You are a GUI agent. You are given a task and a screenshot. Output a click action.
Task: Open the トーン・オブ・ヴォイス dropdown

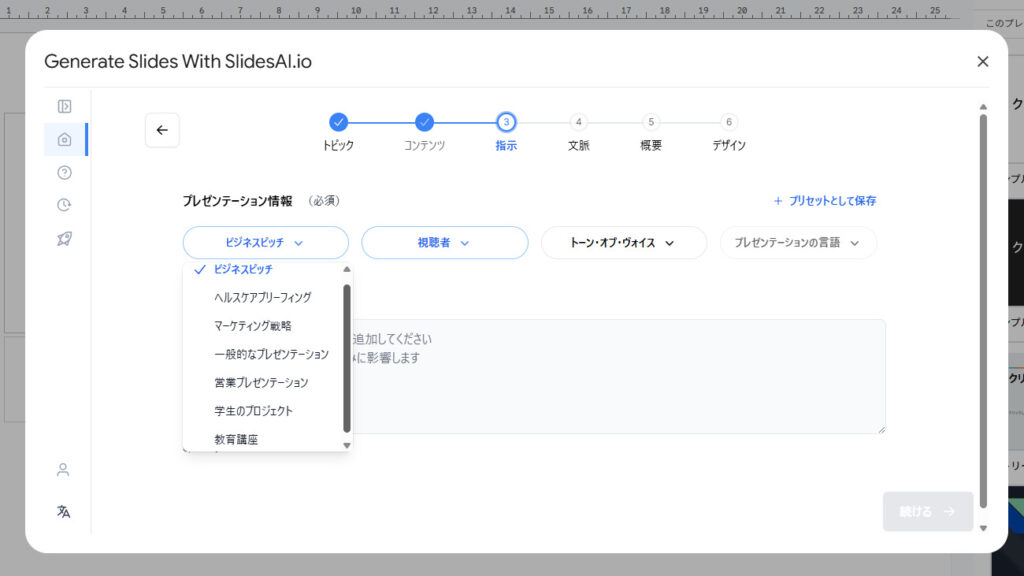pyautogui.click(x=624, y=242)
